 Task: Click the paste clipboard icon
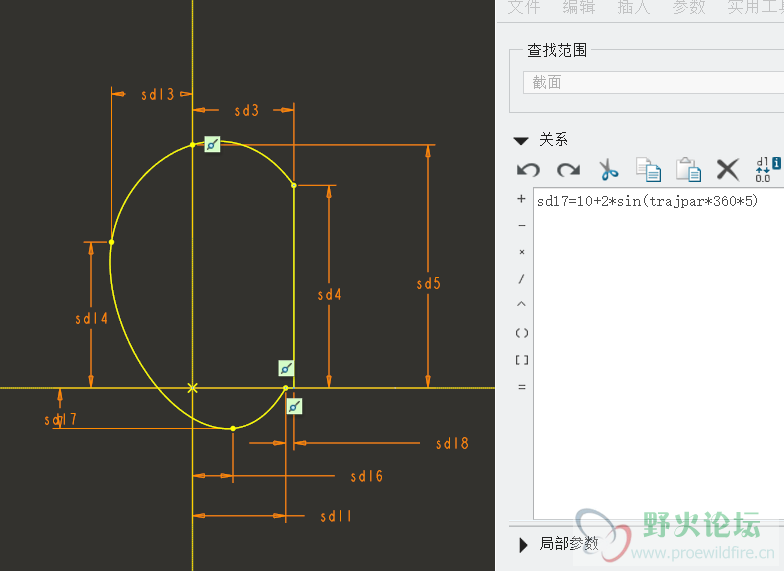point(688,170)
